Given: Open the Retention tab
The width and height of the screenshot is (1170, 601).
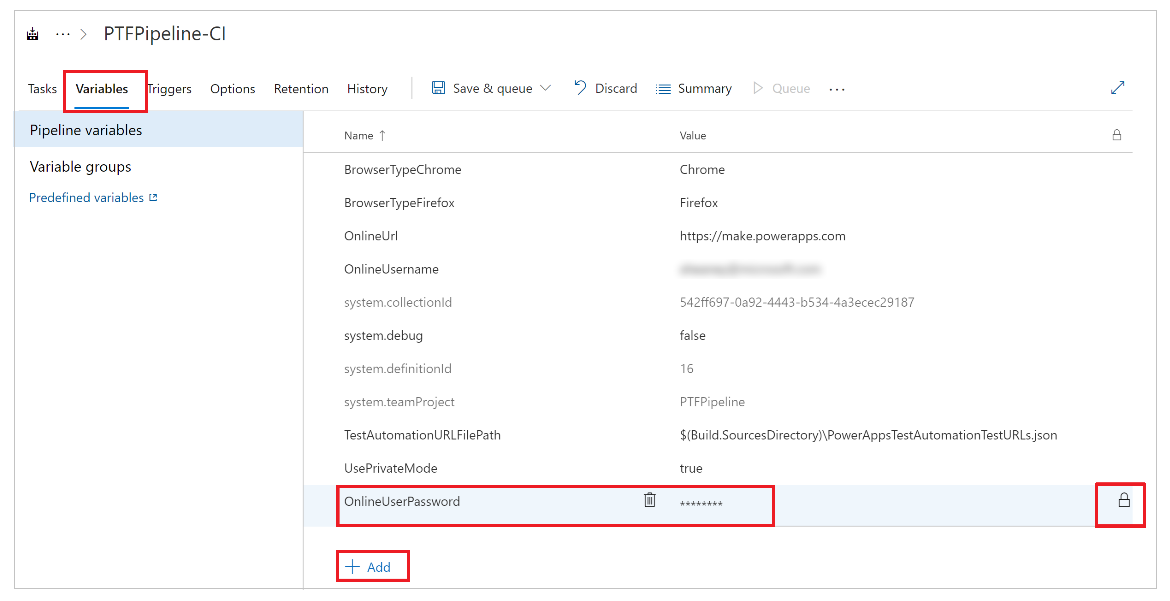Looking at the screenshot, I should (x=301, y=89).
